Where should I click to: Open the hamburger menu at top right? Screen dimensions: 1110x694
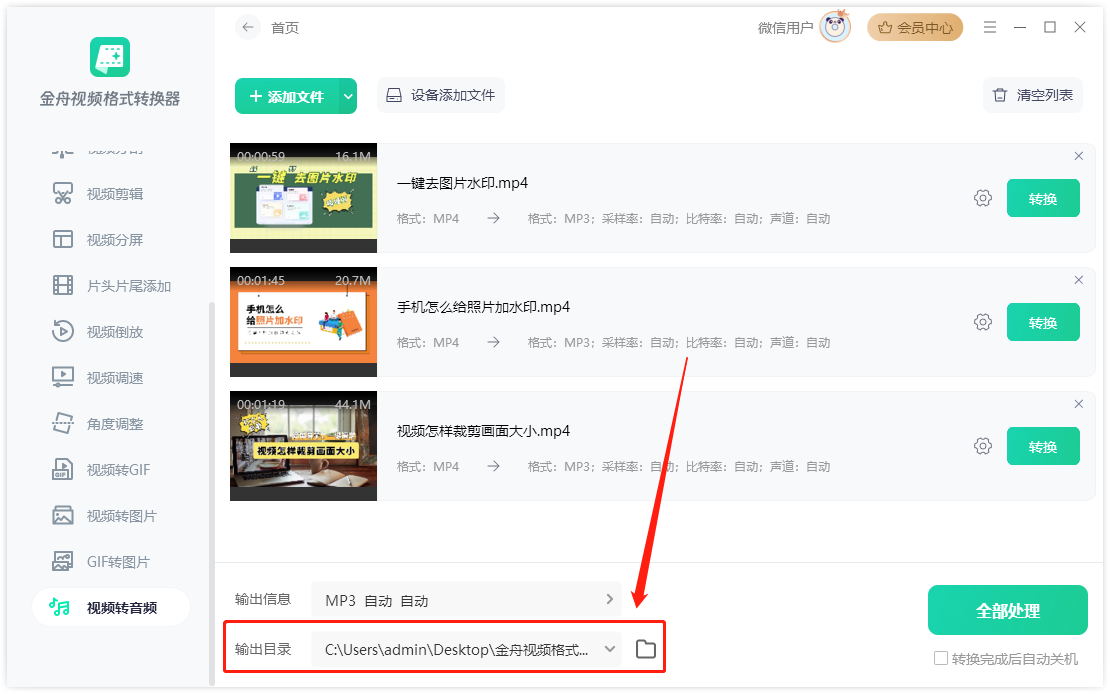point(990,27)
